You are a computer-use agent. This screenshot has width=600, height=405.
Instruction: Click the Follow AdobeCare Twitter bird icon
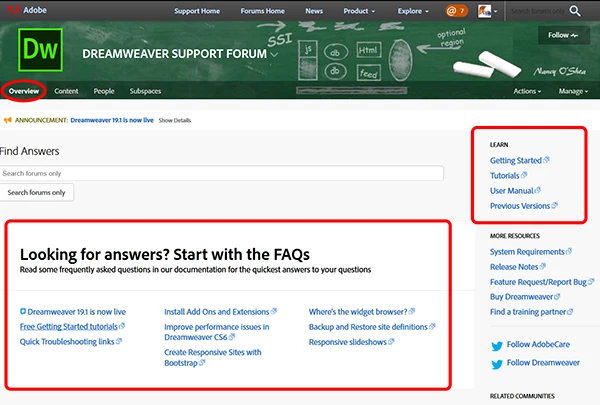click(x=497, y=346)
